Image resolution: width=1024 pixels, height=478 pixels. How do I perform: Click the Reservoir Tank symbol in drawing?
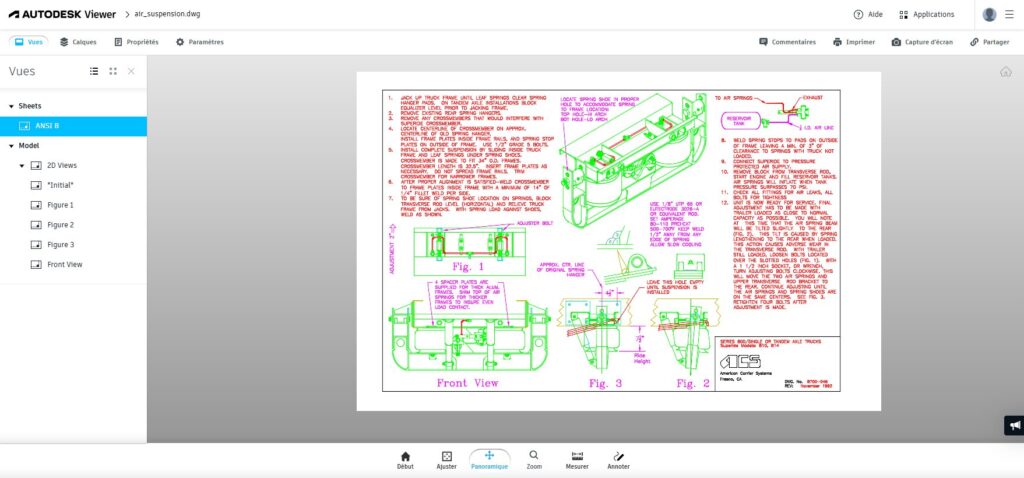[739, 120]
